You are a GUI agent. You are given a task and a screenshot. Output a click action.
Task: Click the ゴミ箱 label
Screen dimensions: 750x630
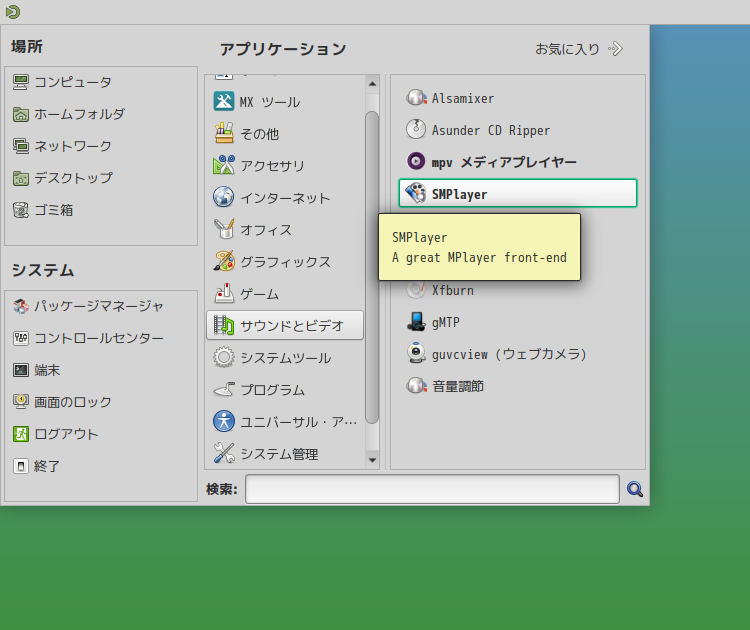click(x=54, y=210)
